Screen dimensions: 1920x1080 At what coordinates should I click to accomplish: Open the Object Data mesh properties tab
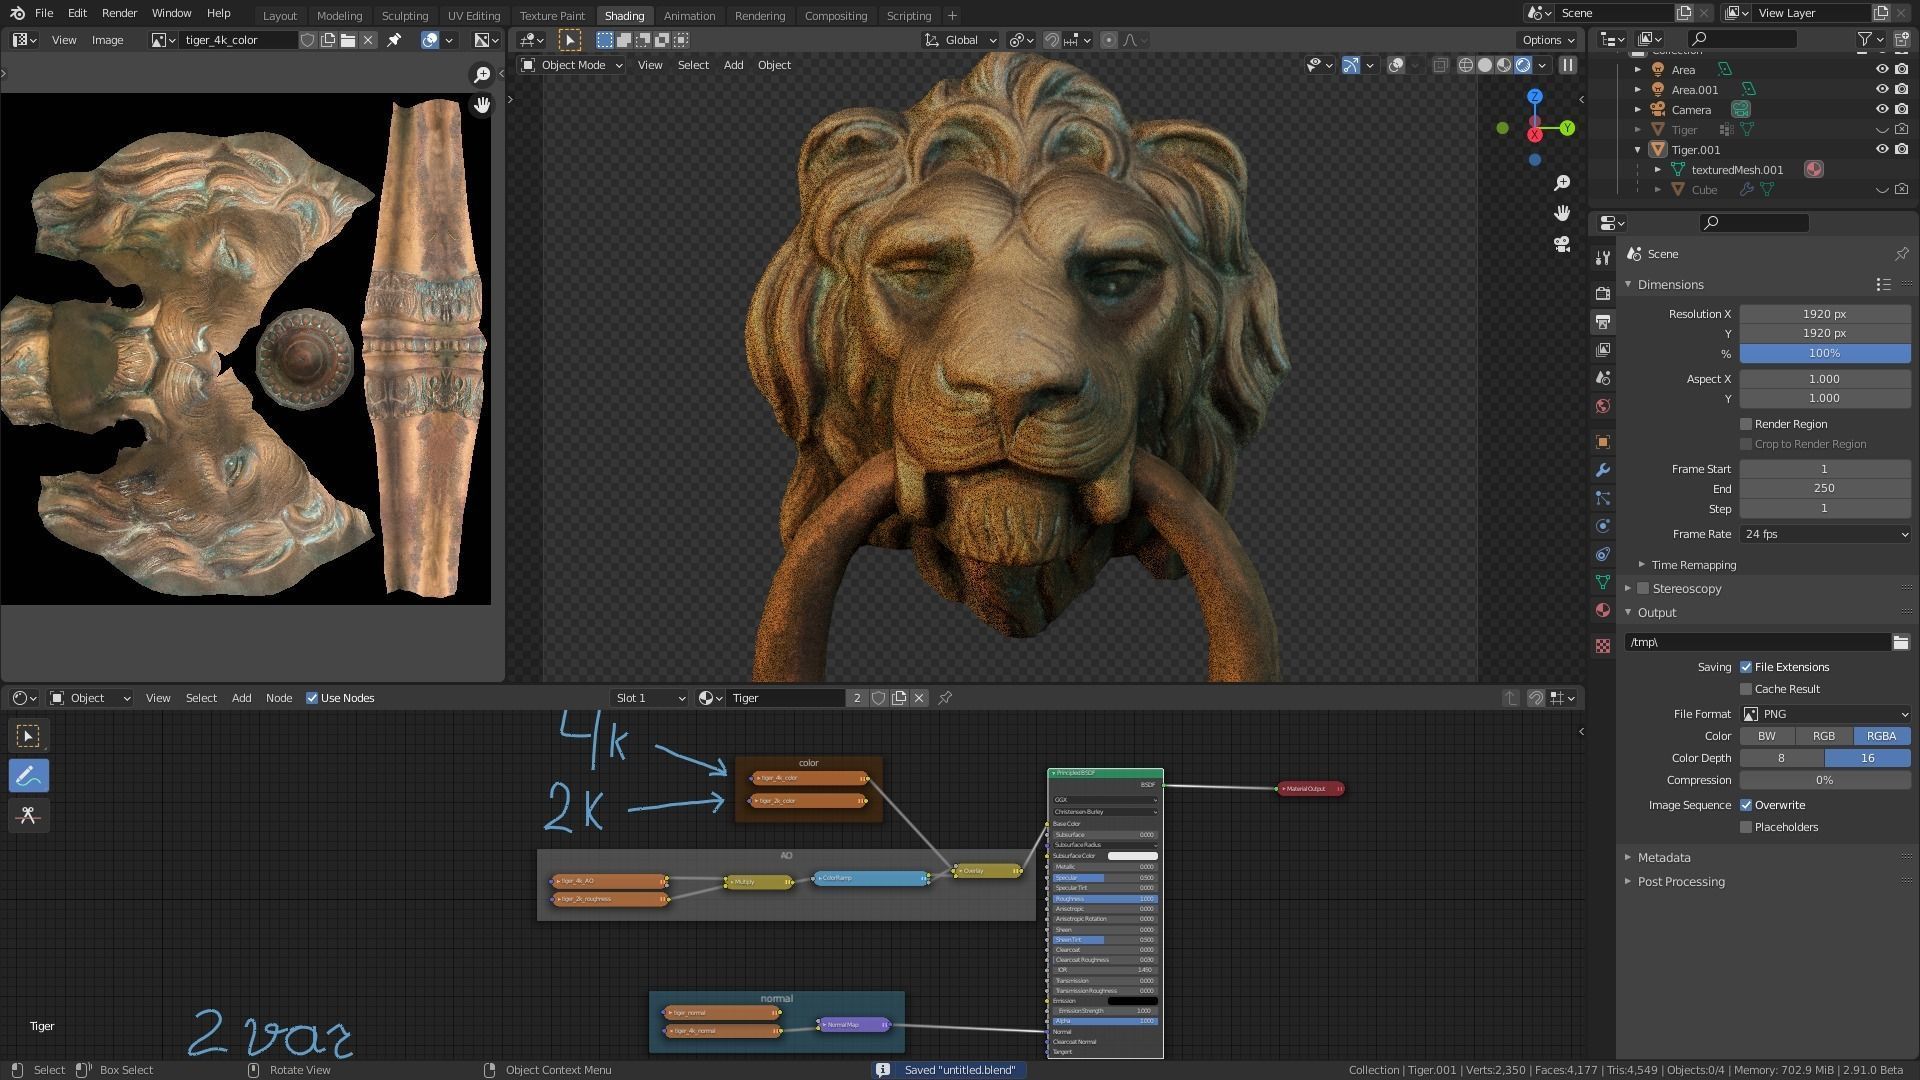coord(1603,582)
